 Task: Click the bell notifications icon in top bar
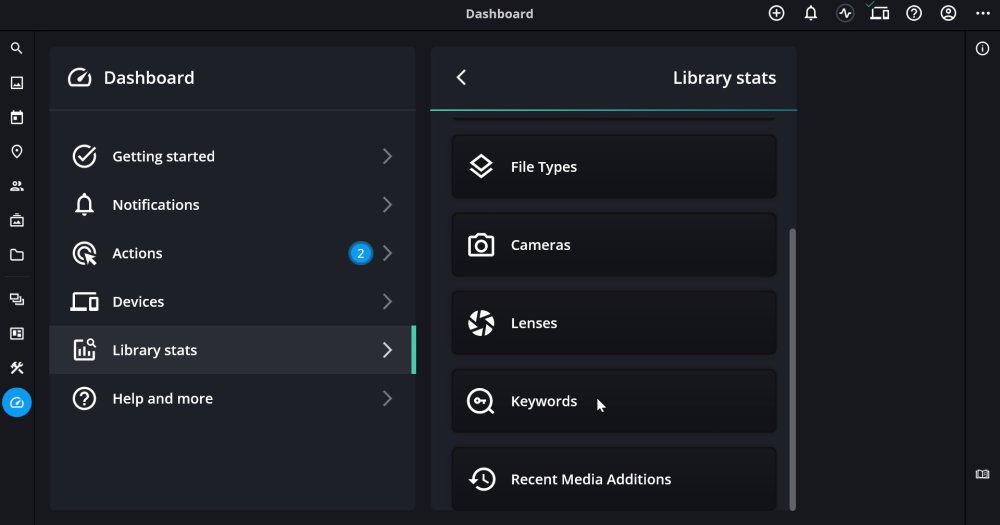click(811, 13)
